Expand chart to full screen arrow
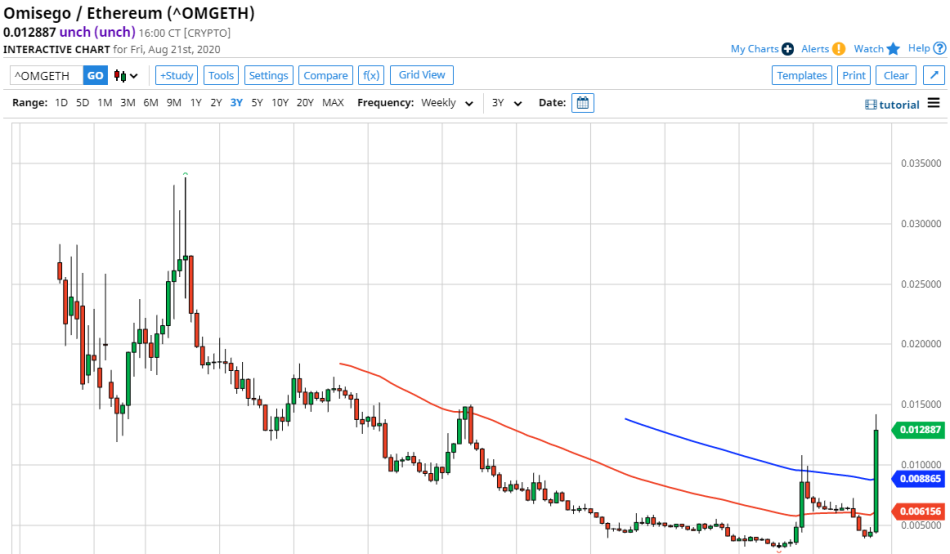This screenshot has height=554, width=950. coord(934,75)
